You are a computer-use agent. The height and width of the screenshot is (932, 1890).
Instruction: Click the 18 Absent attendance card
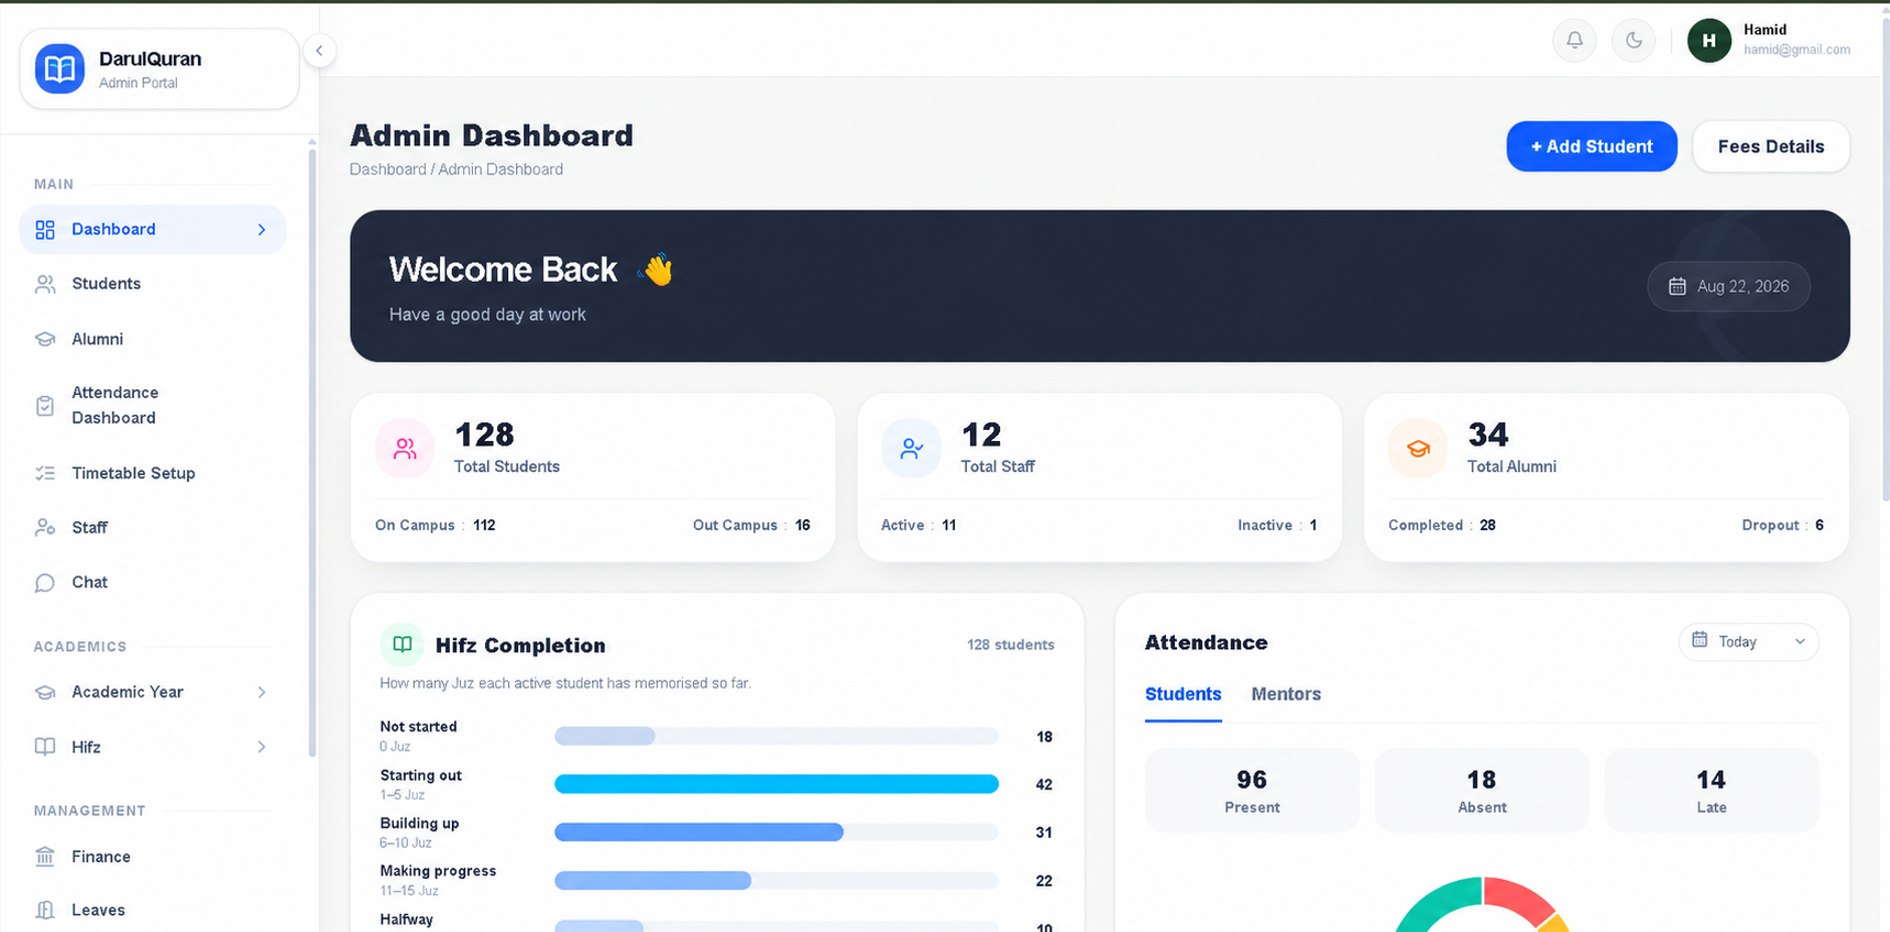(x=1481, y=790)
